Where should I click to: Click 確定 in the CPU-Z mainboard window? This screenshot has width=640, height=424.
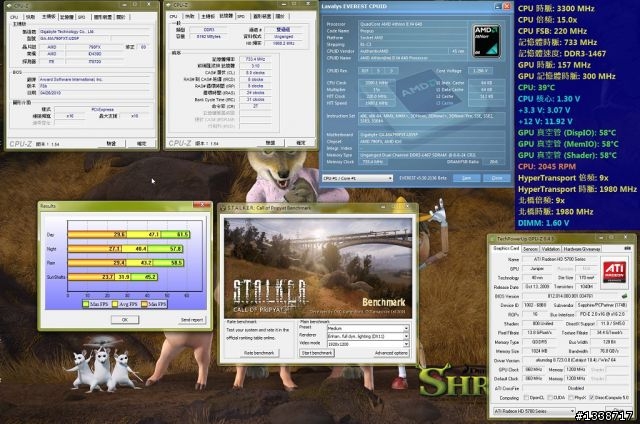pyautogui.click(x=141, y=144)
